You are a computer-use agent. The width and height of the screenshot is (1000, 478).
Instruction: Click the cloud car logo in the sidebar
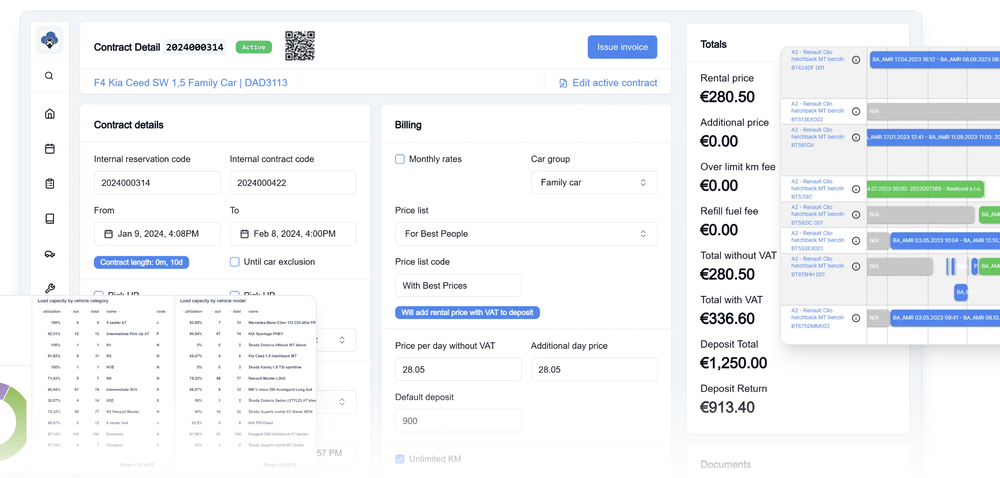pyautogui.click(x=50, y=40)
